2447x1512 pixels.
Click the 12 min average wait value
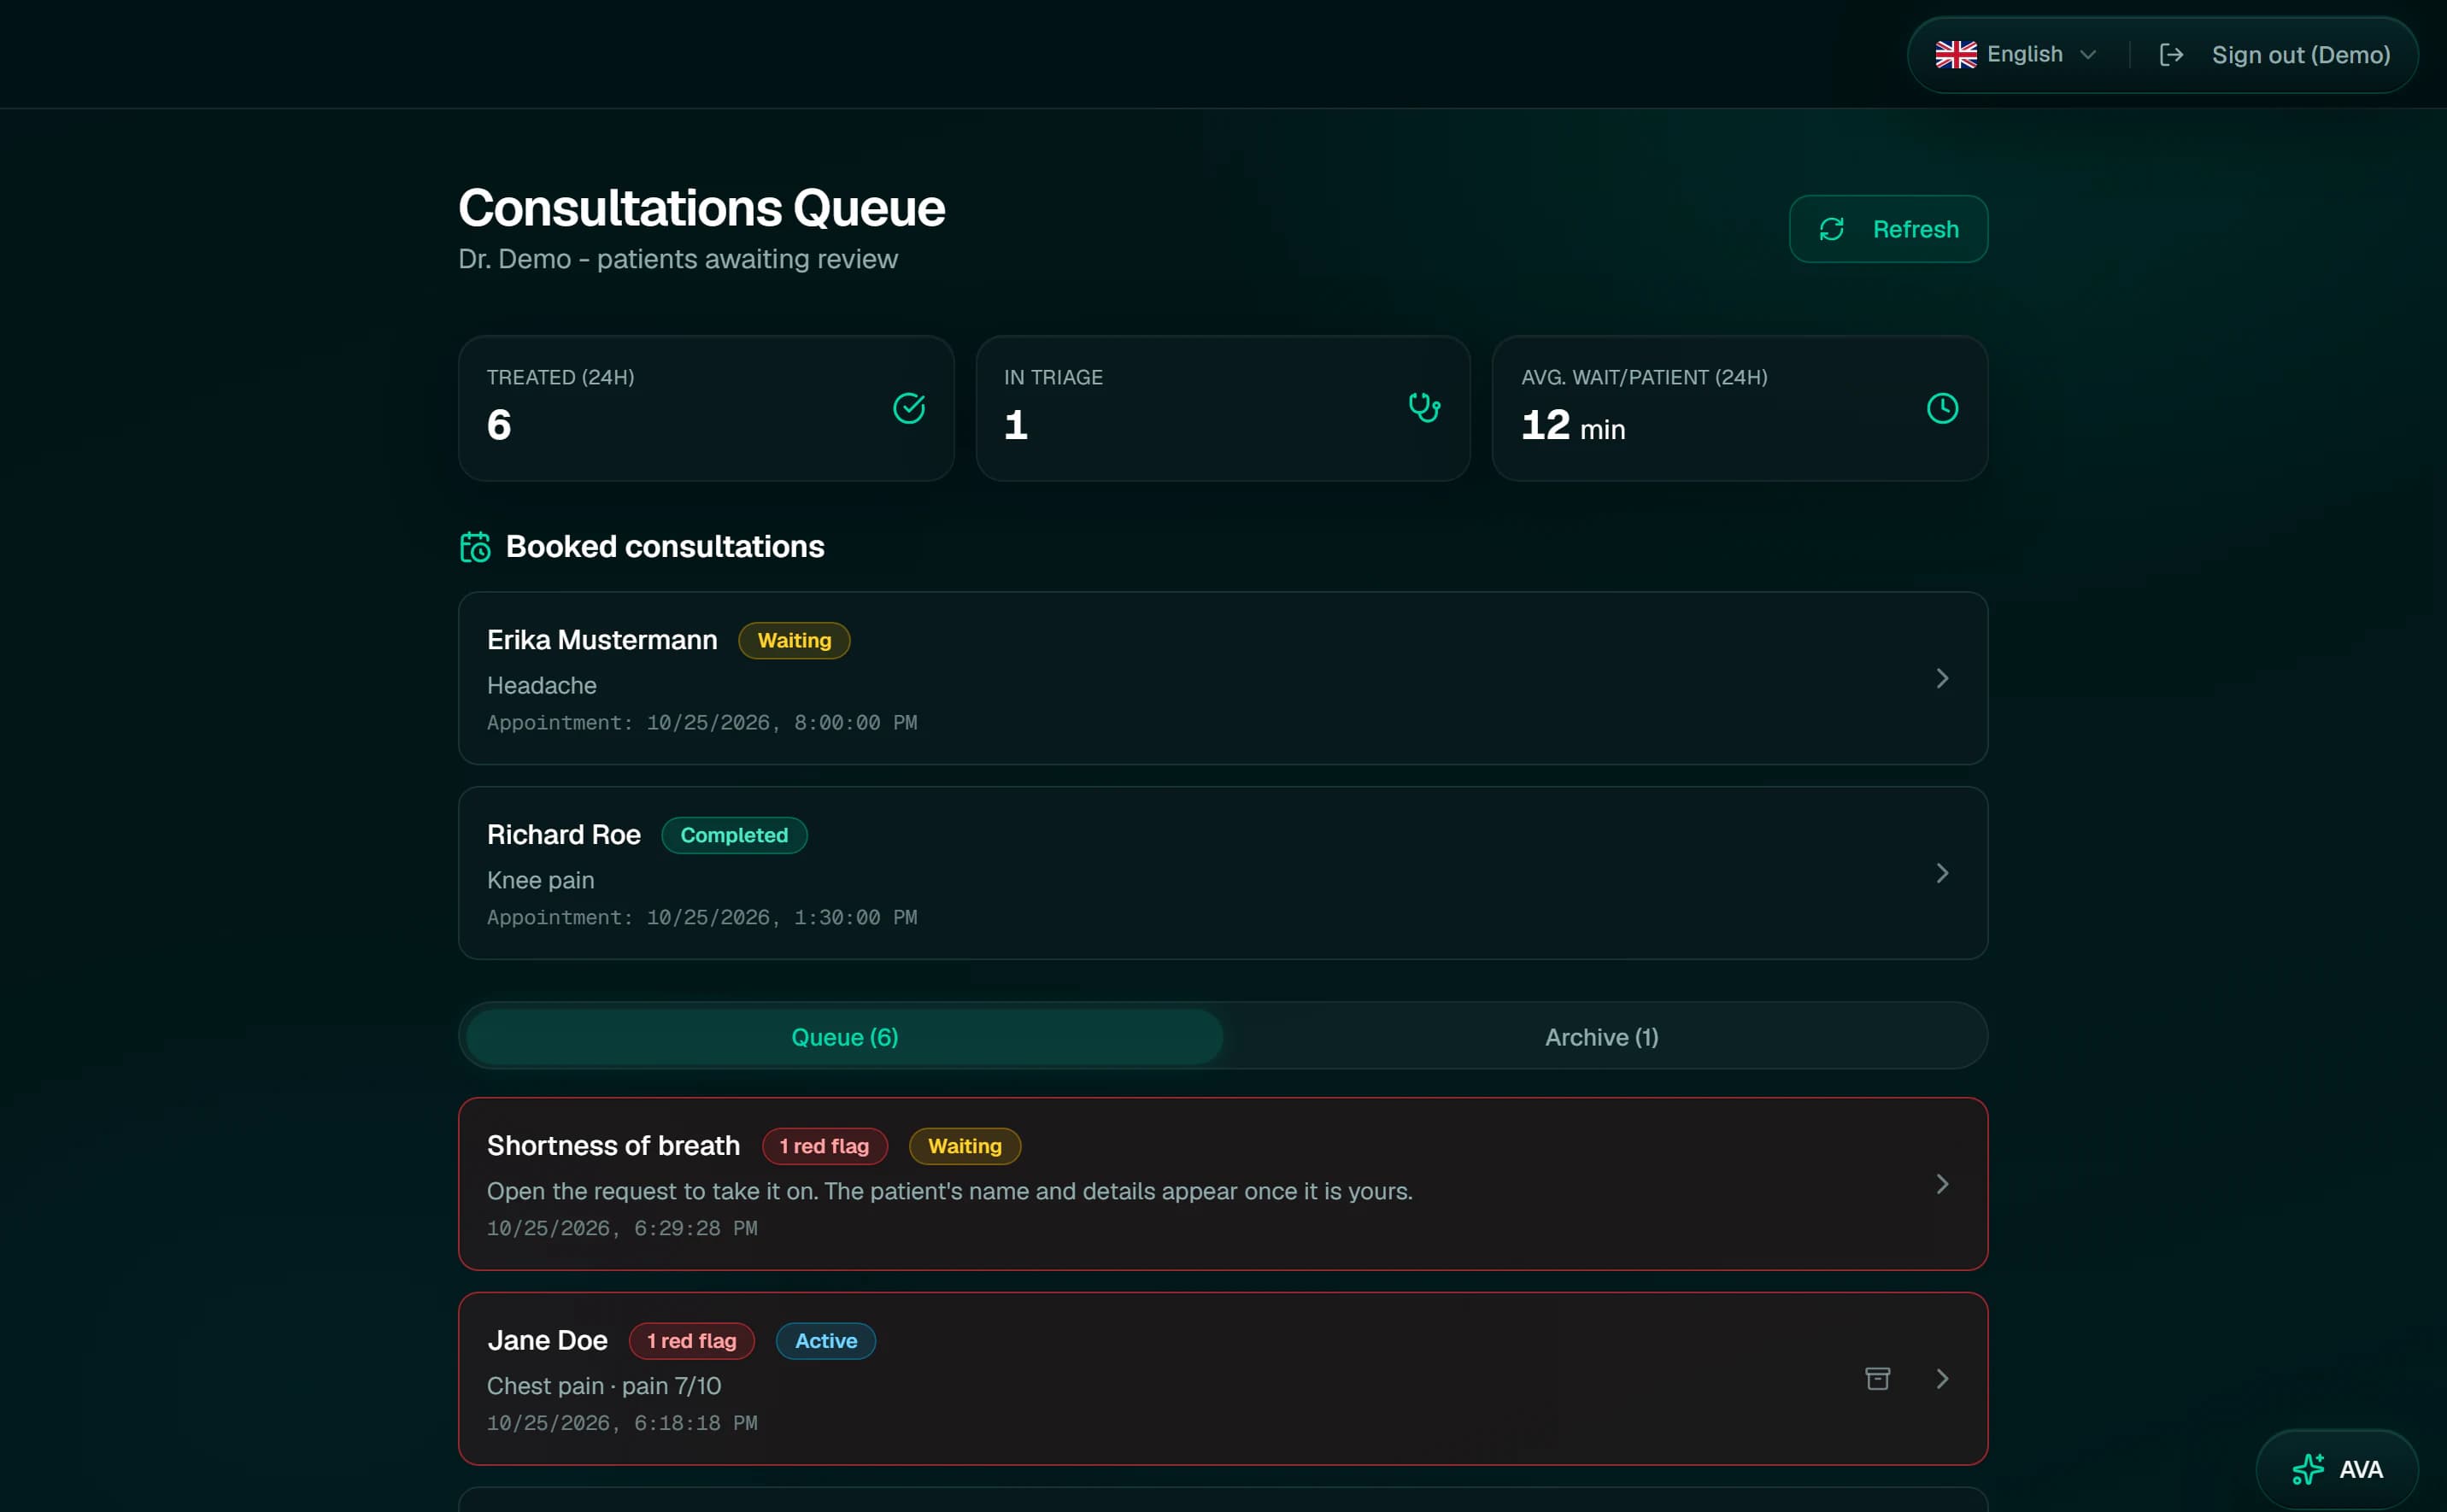click(1572, 426)
